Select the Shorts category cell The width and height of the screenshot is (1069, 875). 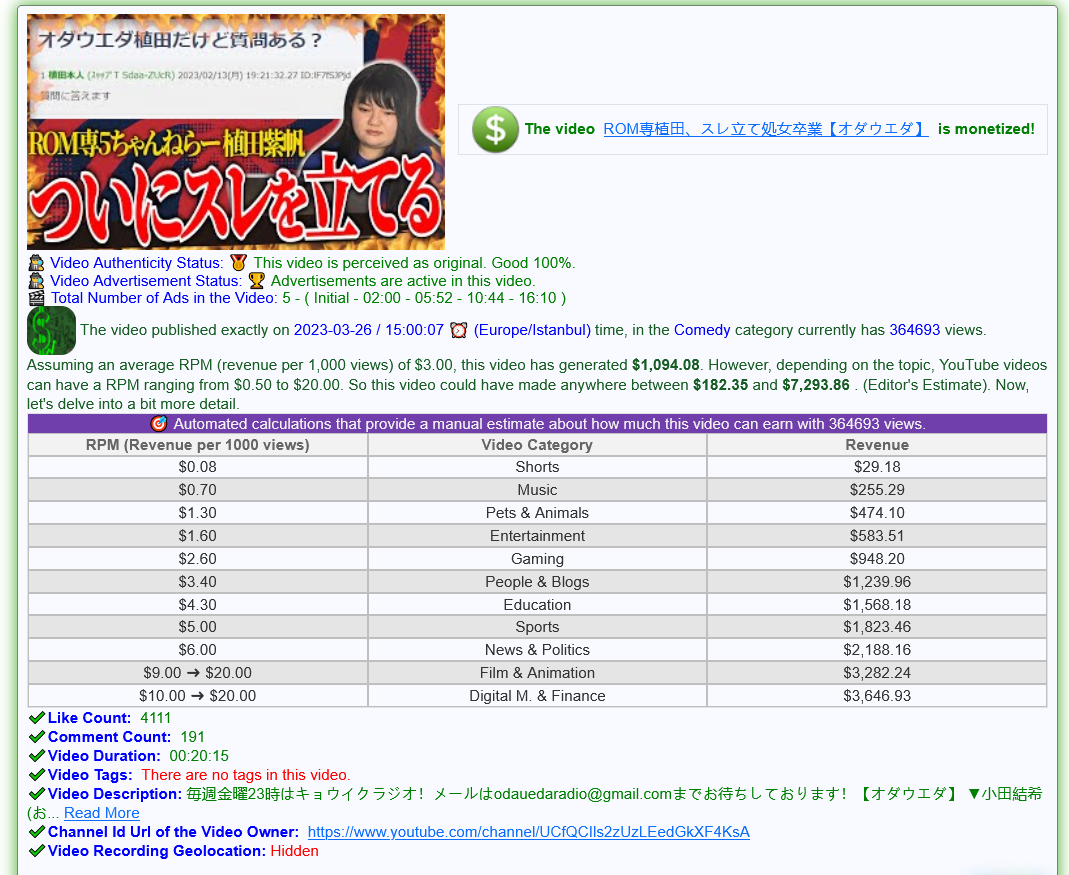[x=537, y=467]
